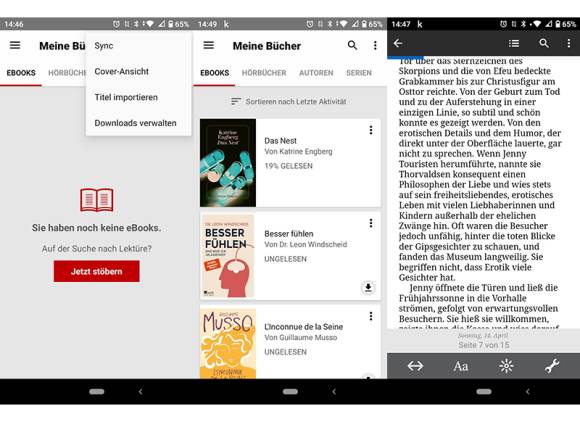The image size is (580, 435).
Task: Open Sortieren nach Letzte Aktivität sorting
Action: pyautogui.click(x=289, y=101)
